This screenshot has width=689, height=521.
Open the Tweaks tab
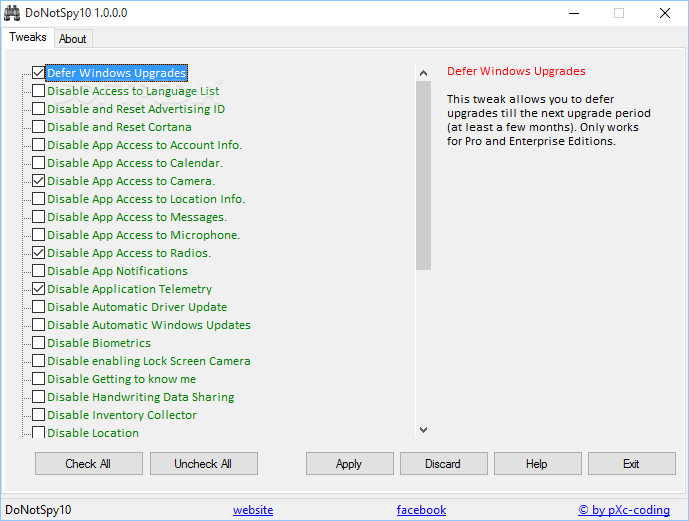28,37
